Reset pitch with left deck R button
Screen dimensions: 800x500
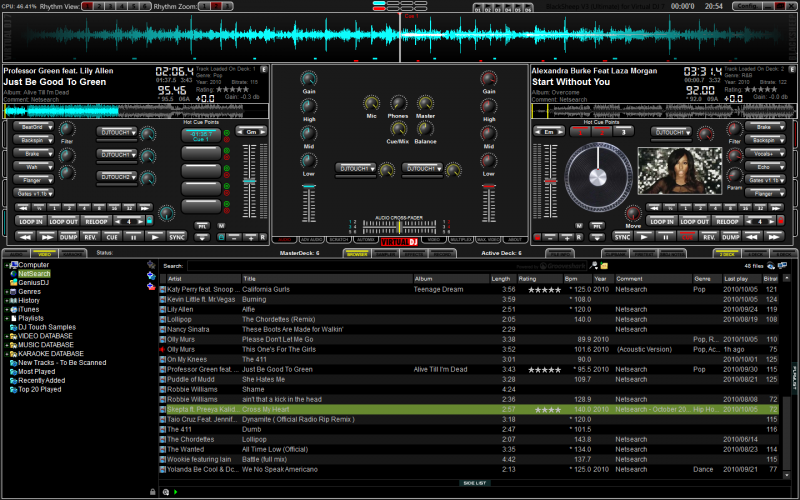263,237
